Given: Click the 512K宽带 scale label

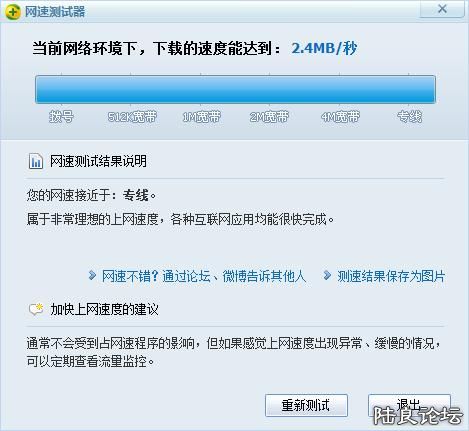Looking at the screenshot, I should (x=132, y=117).
